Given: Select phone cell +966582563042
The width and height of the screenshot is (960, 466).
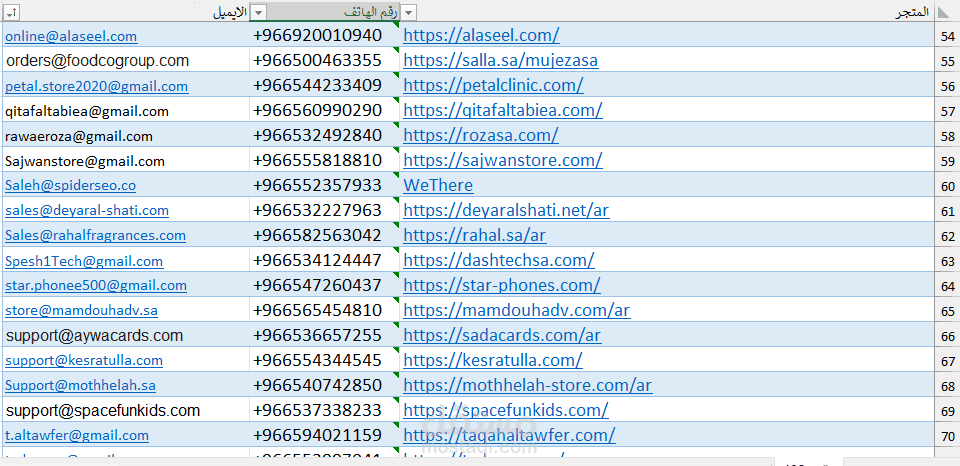Looking at the screenshot, I should coord(324,235).
